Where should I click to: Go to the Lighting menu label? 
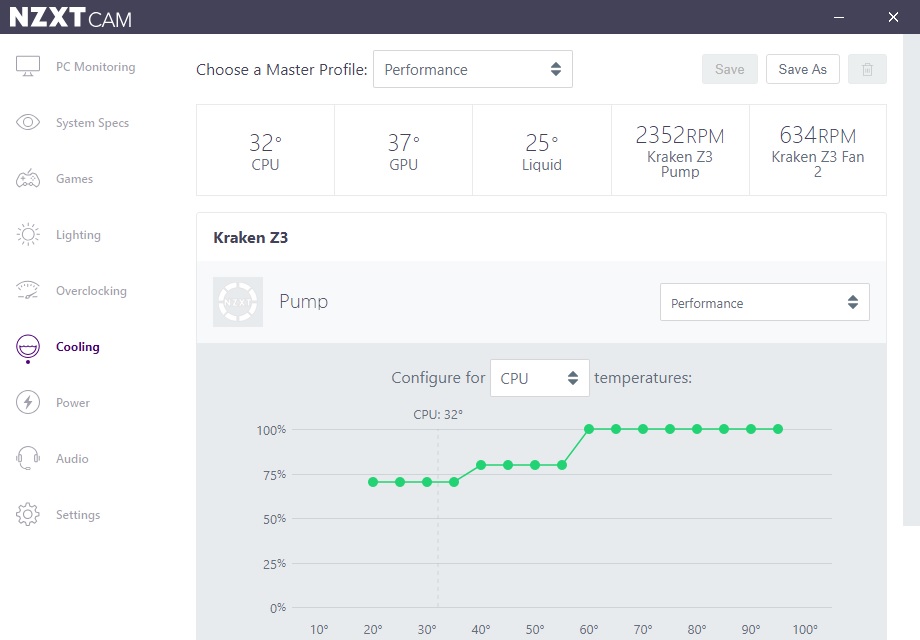(x=78, y=235)
